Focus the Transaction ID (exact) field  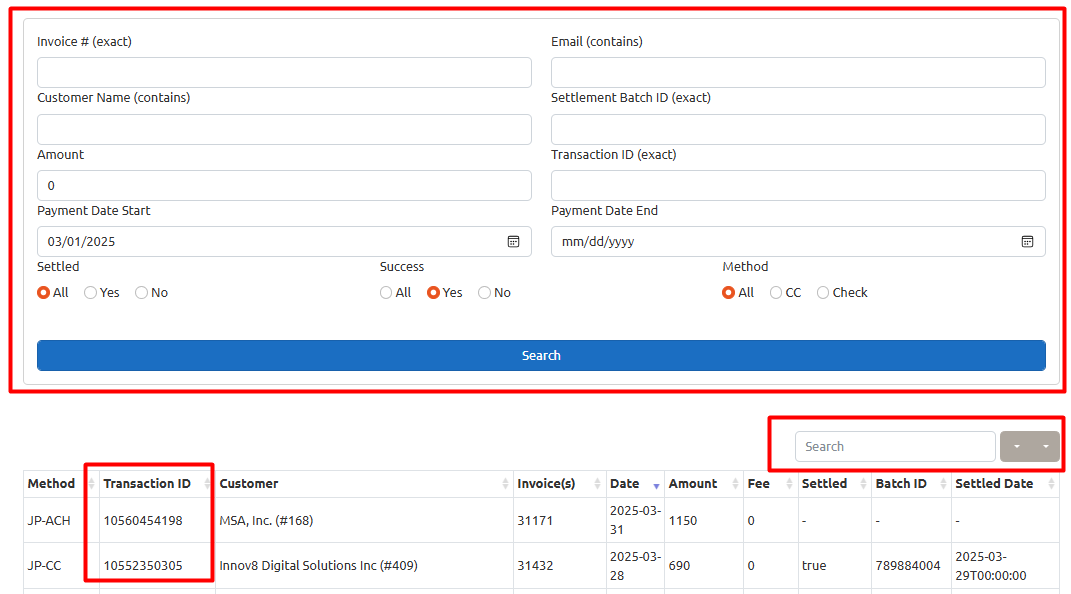pos(798,186)
